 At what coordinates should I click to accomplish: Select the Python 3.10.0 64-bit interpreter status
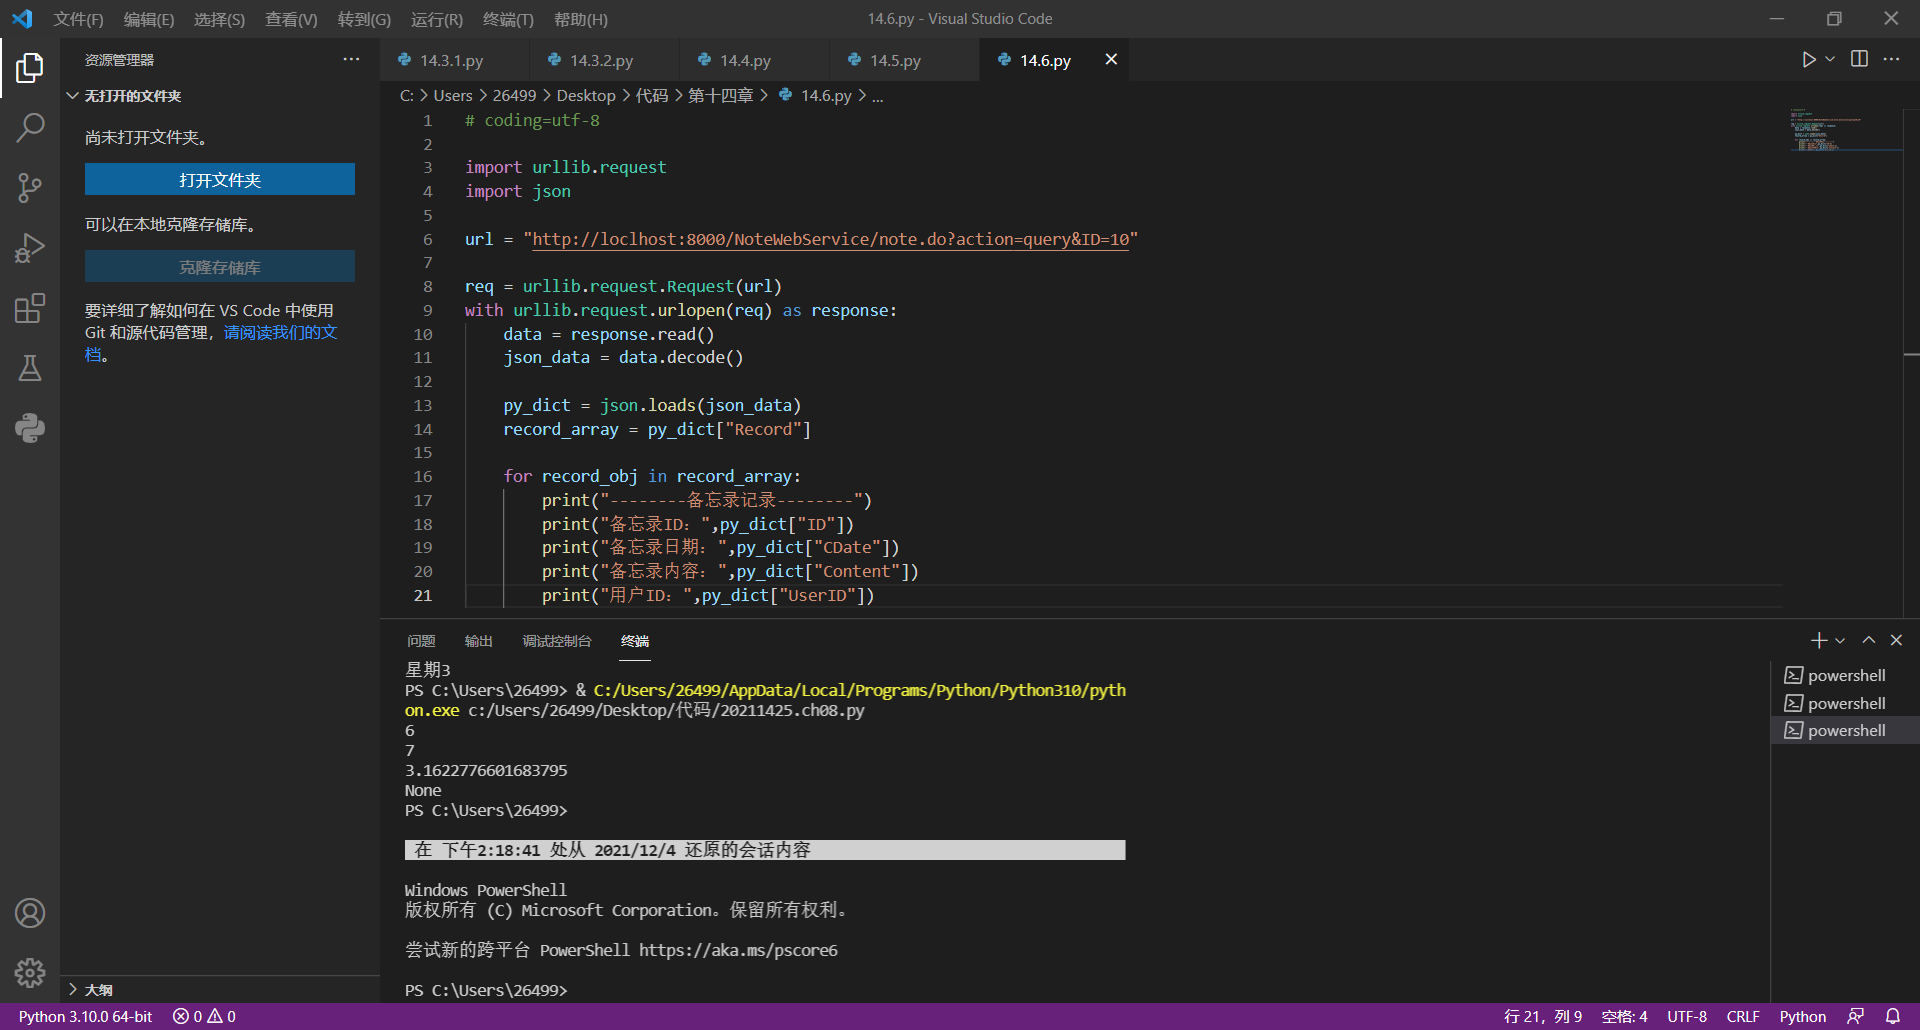(x=85, y=1016)
